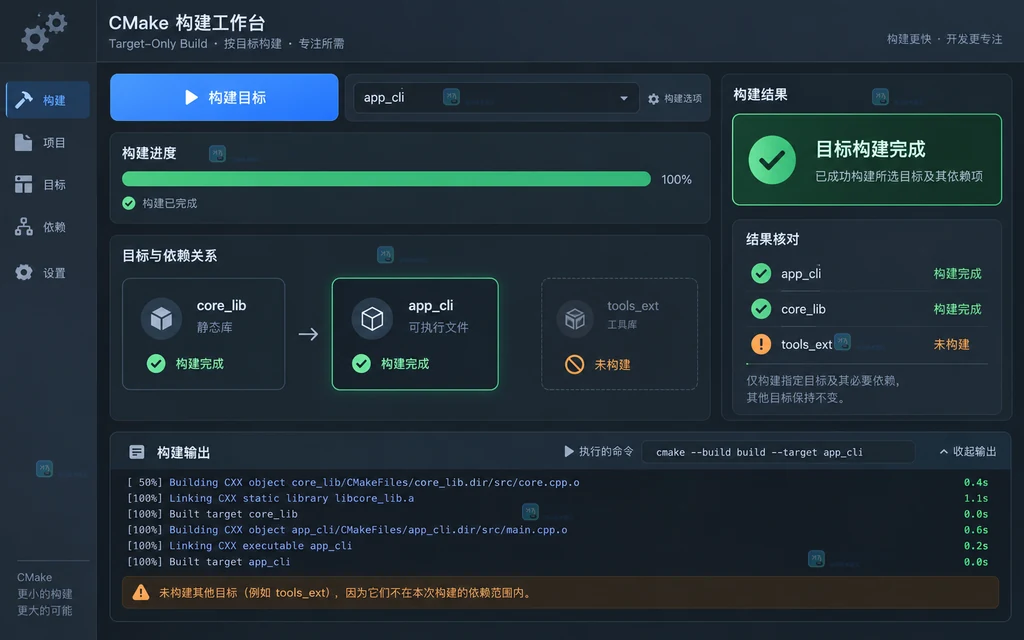Screen dimensions: 1024x640
Task: Click the gears app logo
Action: click(44, 31)
